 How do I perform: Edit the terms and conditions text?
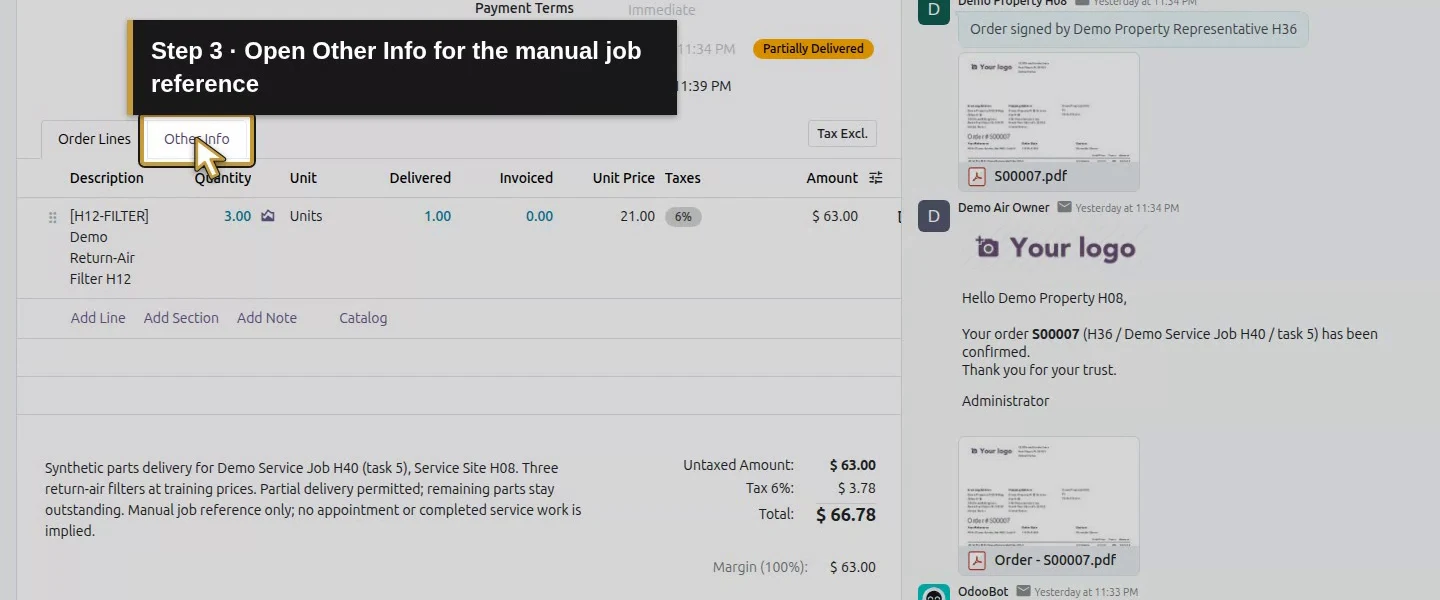[x=313, y=499]
